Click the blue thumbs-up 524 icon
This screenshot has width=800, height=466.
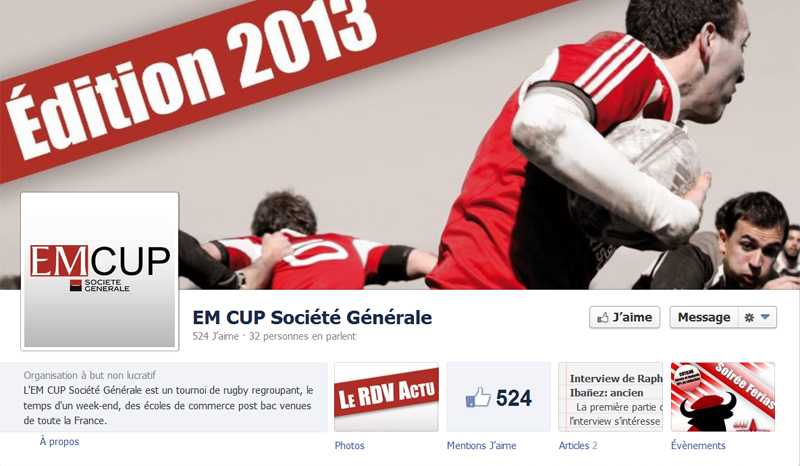click(x=478, y=397)
